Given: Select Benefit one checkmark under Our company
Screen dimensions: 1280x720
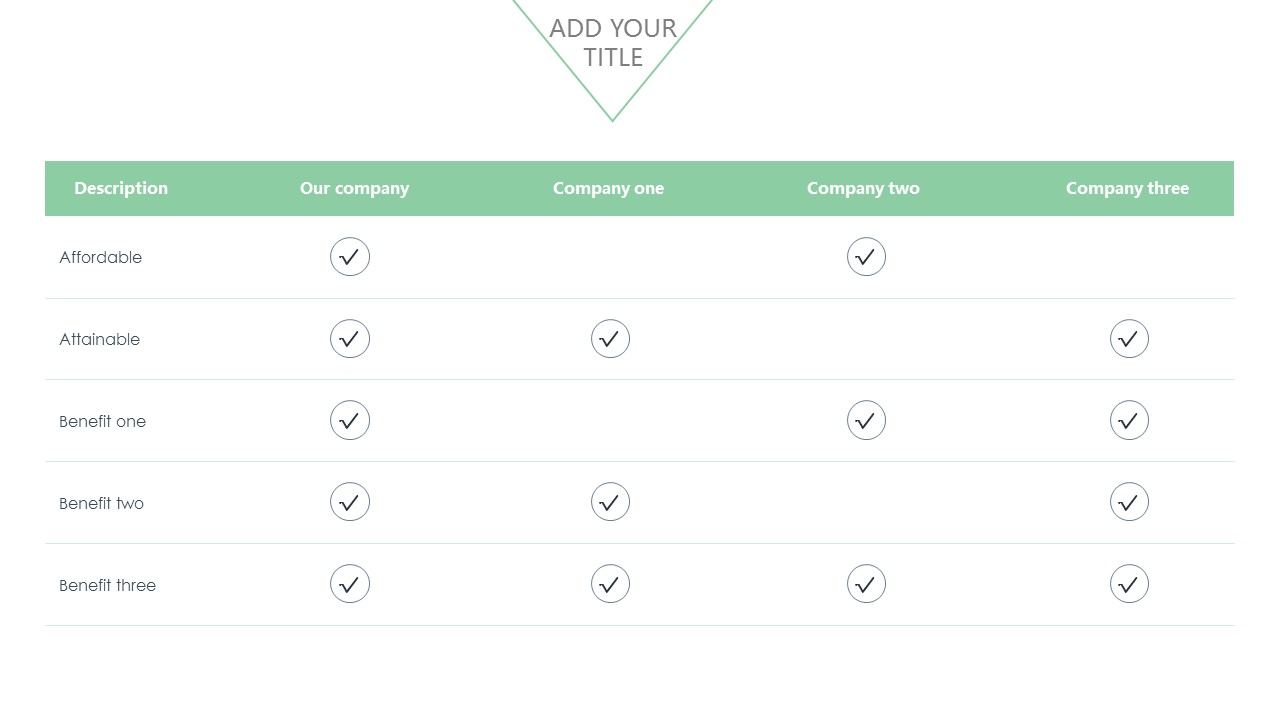Looking at the screenshot, I should [x=350, y=421].
